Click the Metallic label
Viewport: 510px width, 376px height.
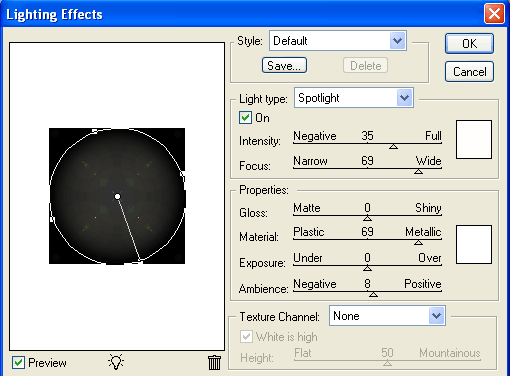[x=423, y=232]
